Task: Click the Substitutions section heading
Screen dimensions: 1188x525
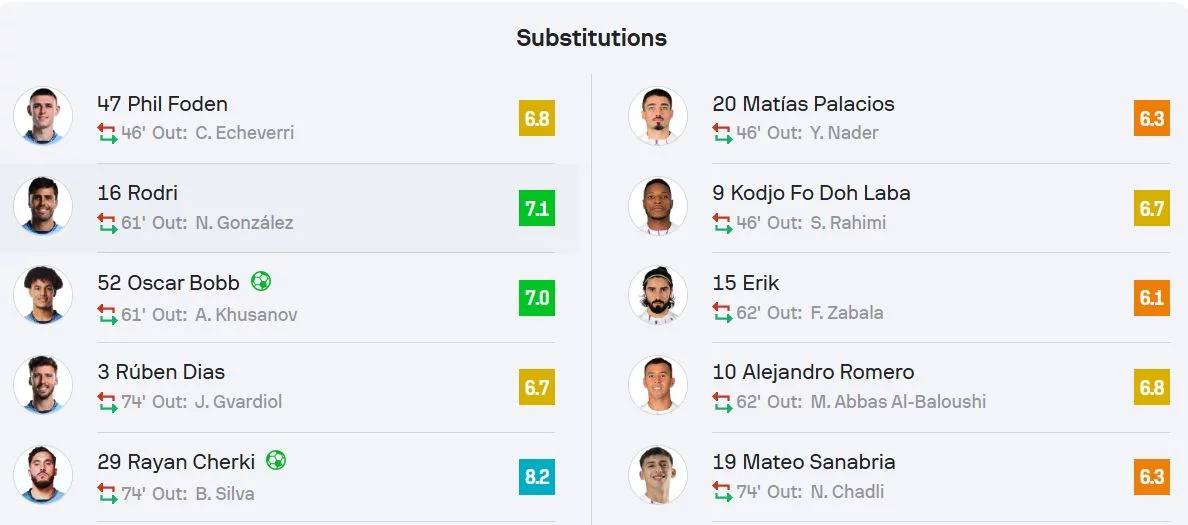Action: [592, 38]
